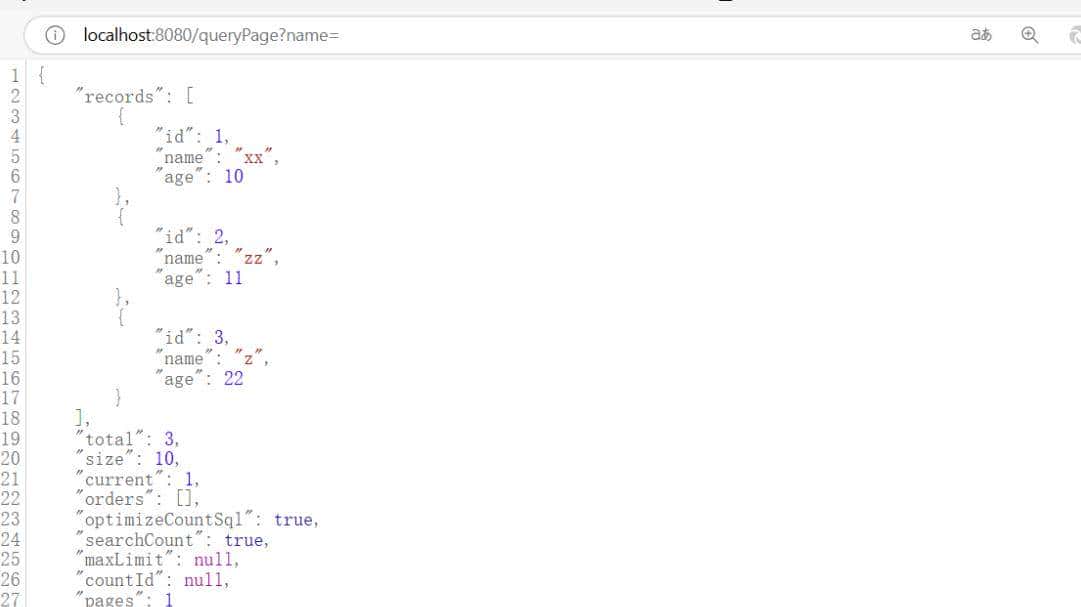The width and height of the screenshot is (1081, 607).
Task: Click the "size": 10 line
Action: [x=127, y=459]
